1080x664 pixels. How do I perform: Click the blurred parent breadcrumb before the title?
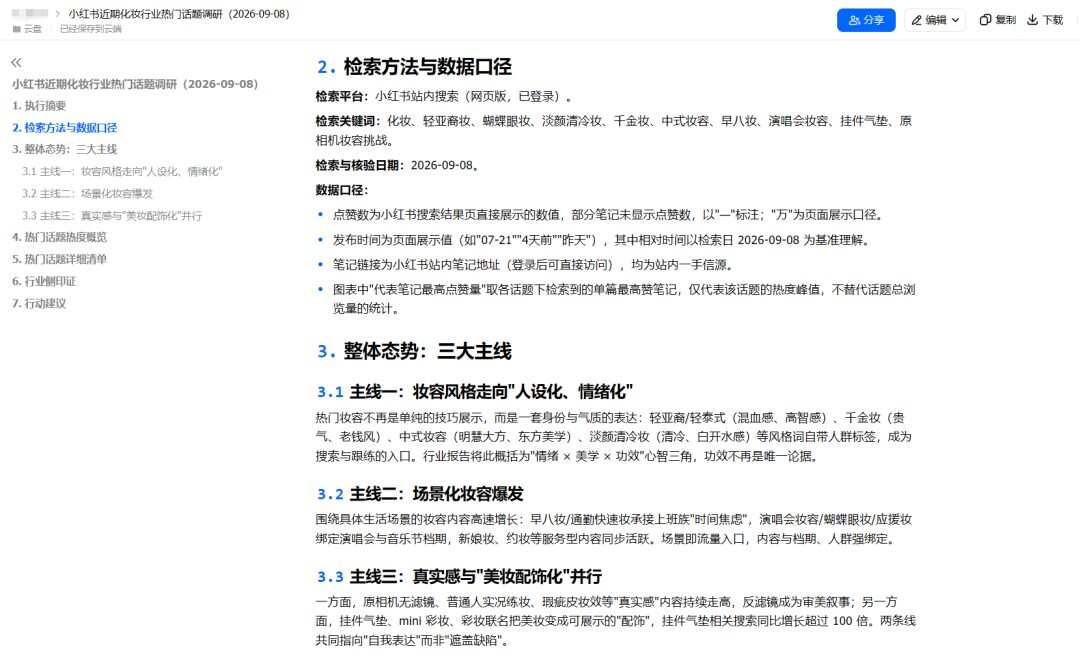30,13
